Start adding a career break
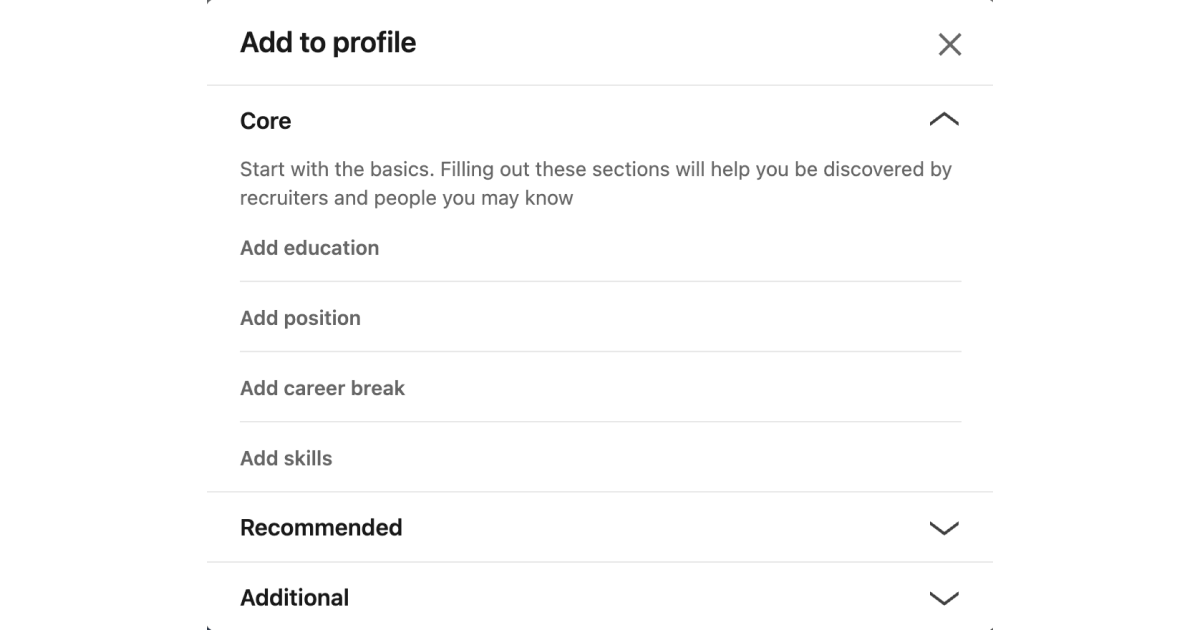This screenshot has height=630, width=1200. (322, 387)
